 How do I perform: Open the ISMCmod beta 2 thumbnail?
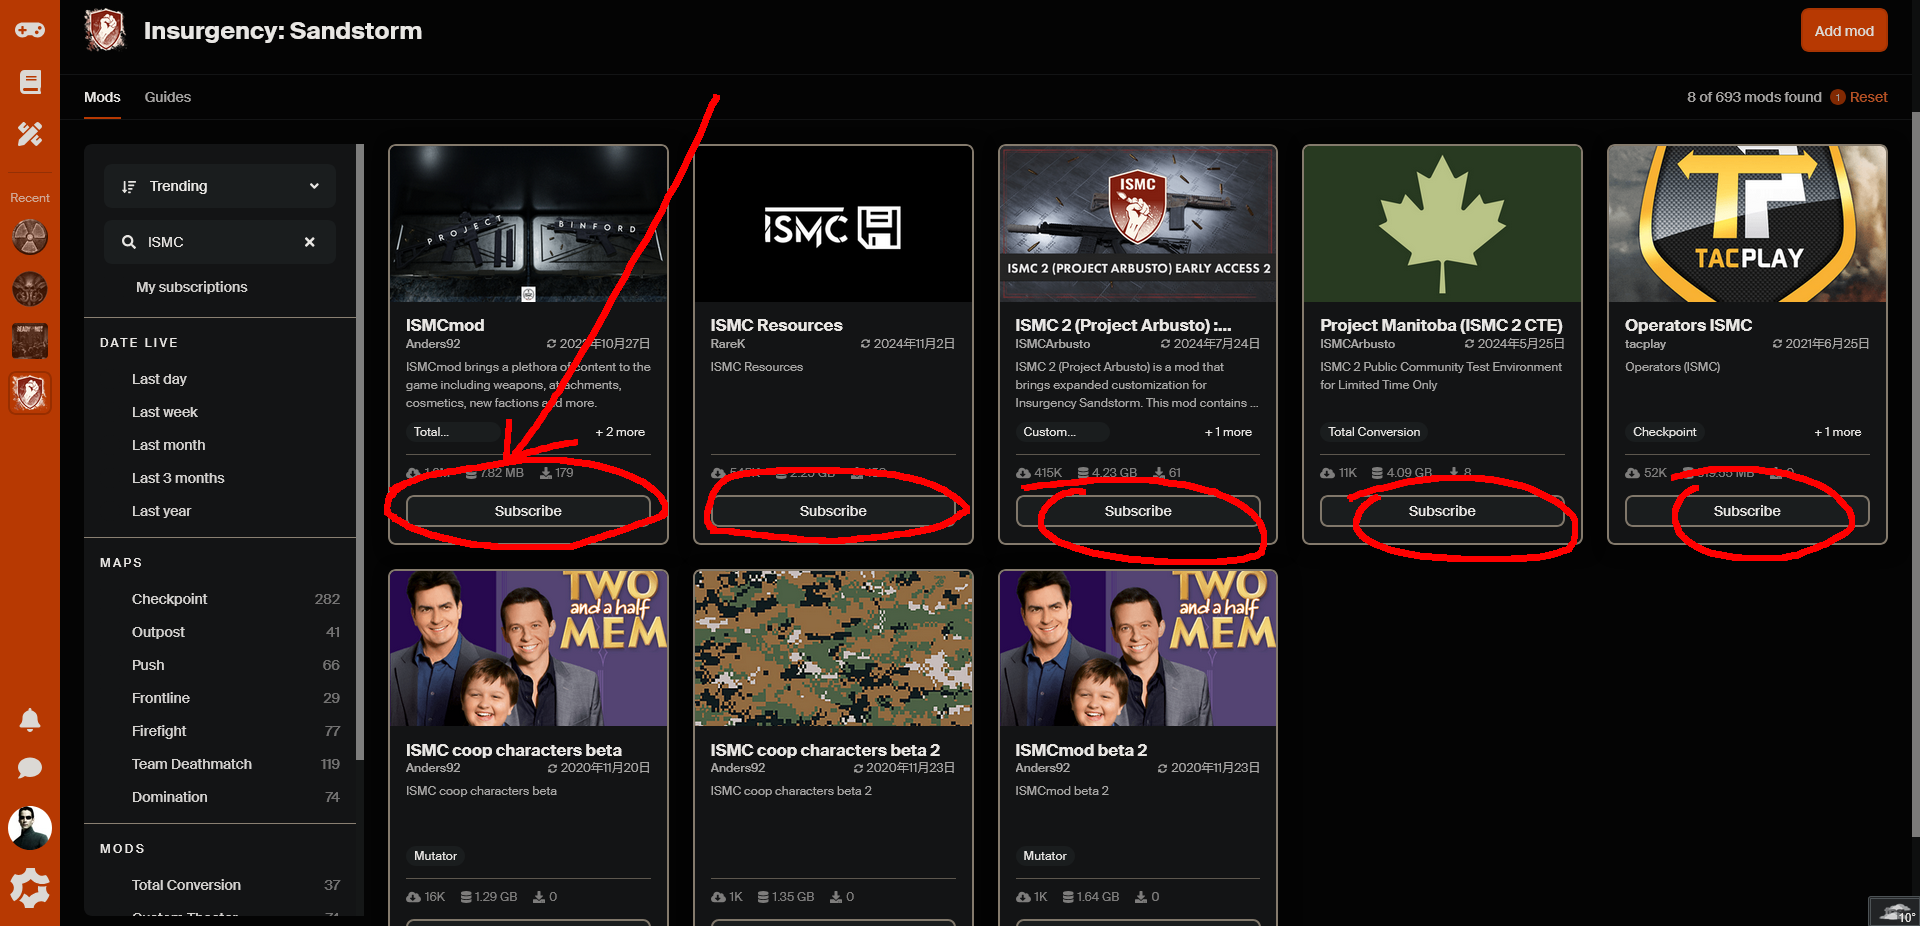pos(1138,648)
